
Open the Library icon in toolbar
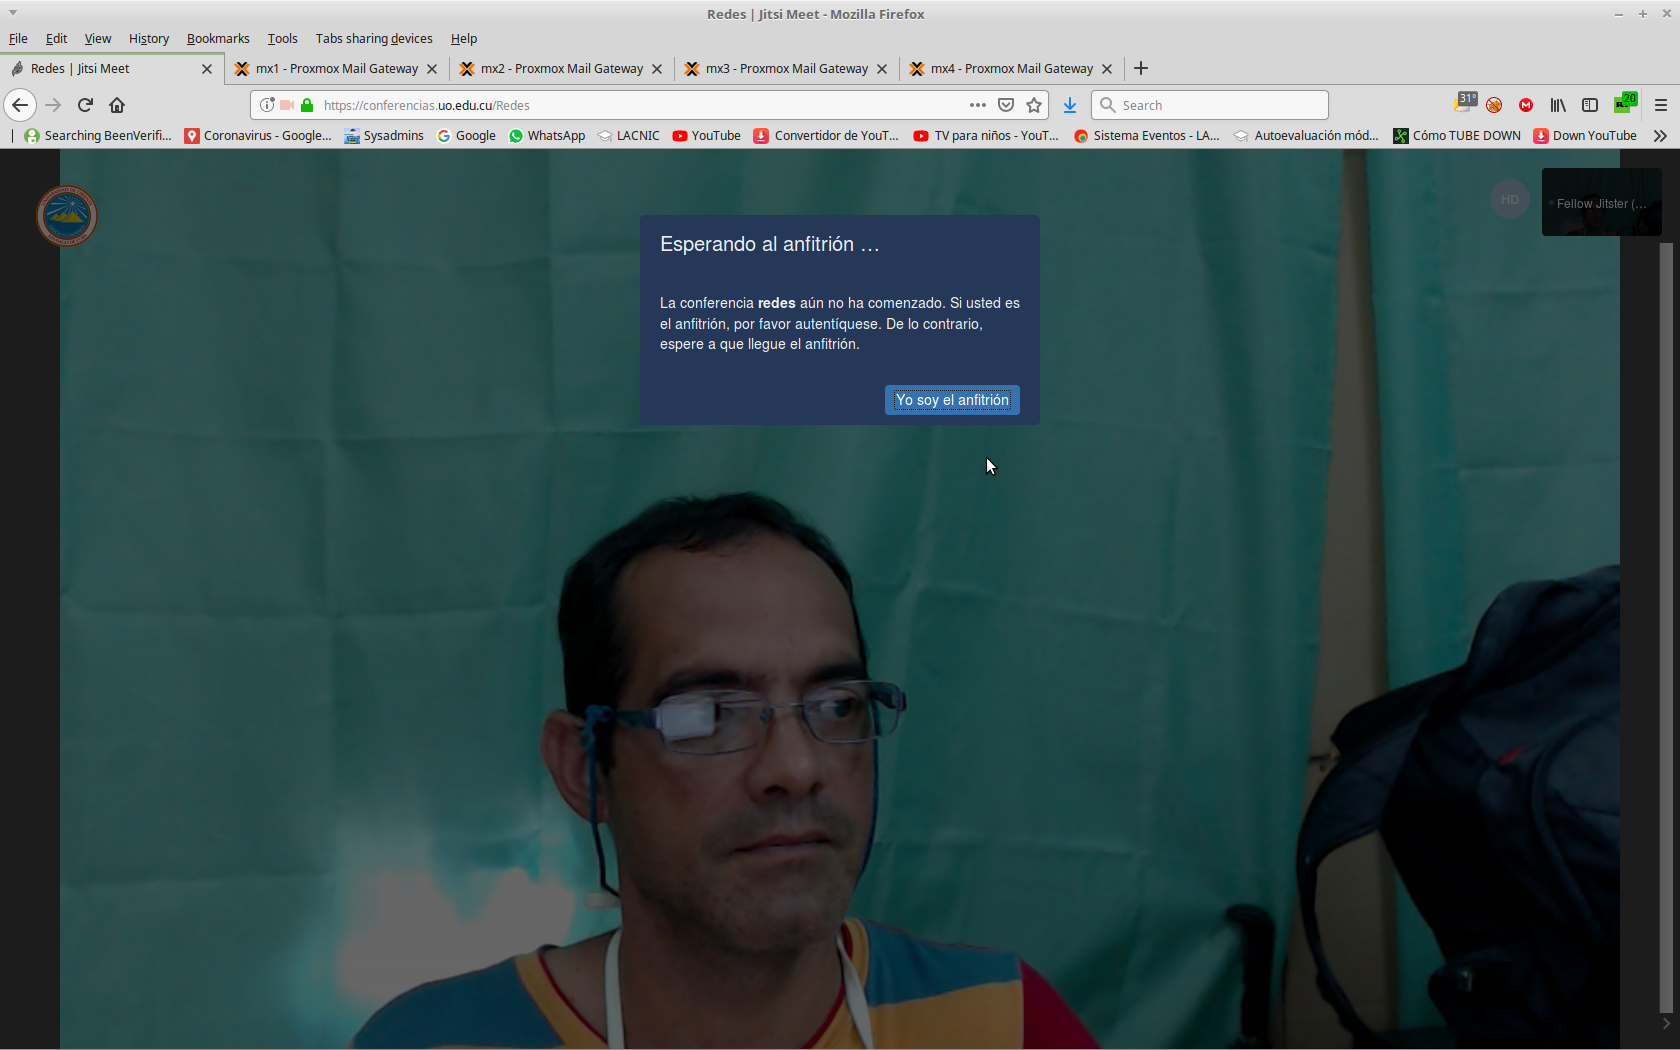click(x=1558, y=105)
